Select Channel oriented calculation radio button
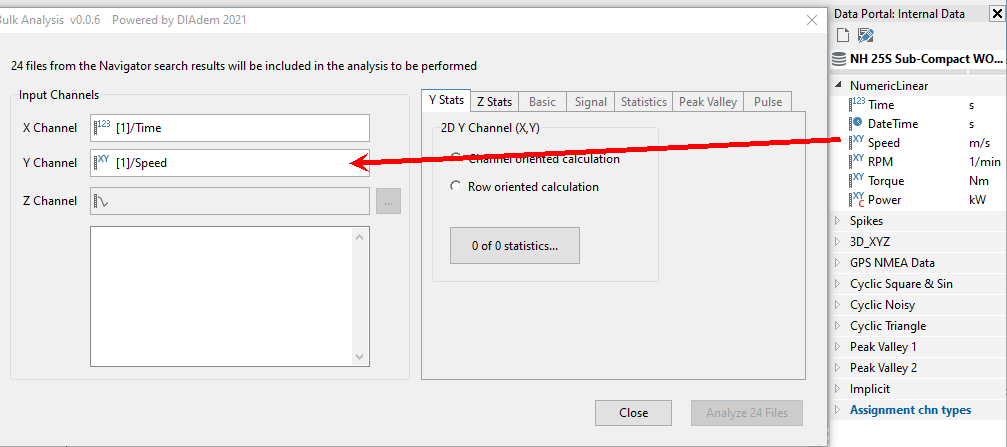1007x447 pixels. click(x=457, y=158)
